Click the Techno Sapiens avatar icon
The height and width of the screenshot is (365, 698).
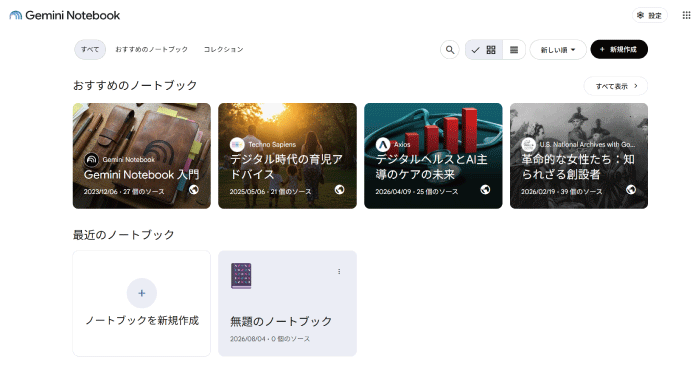tap(237, 144)
